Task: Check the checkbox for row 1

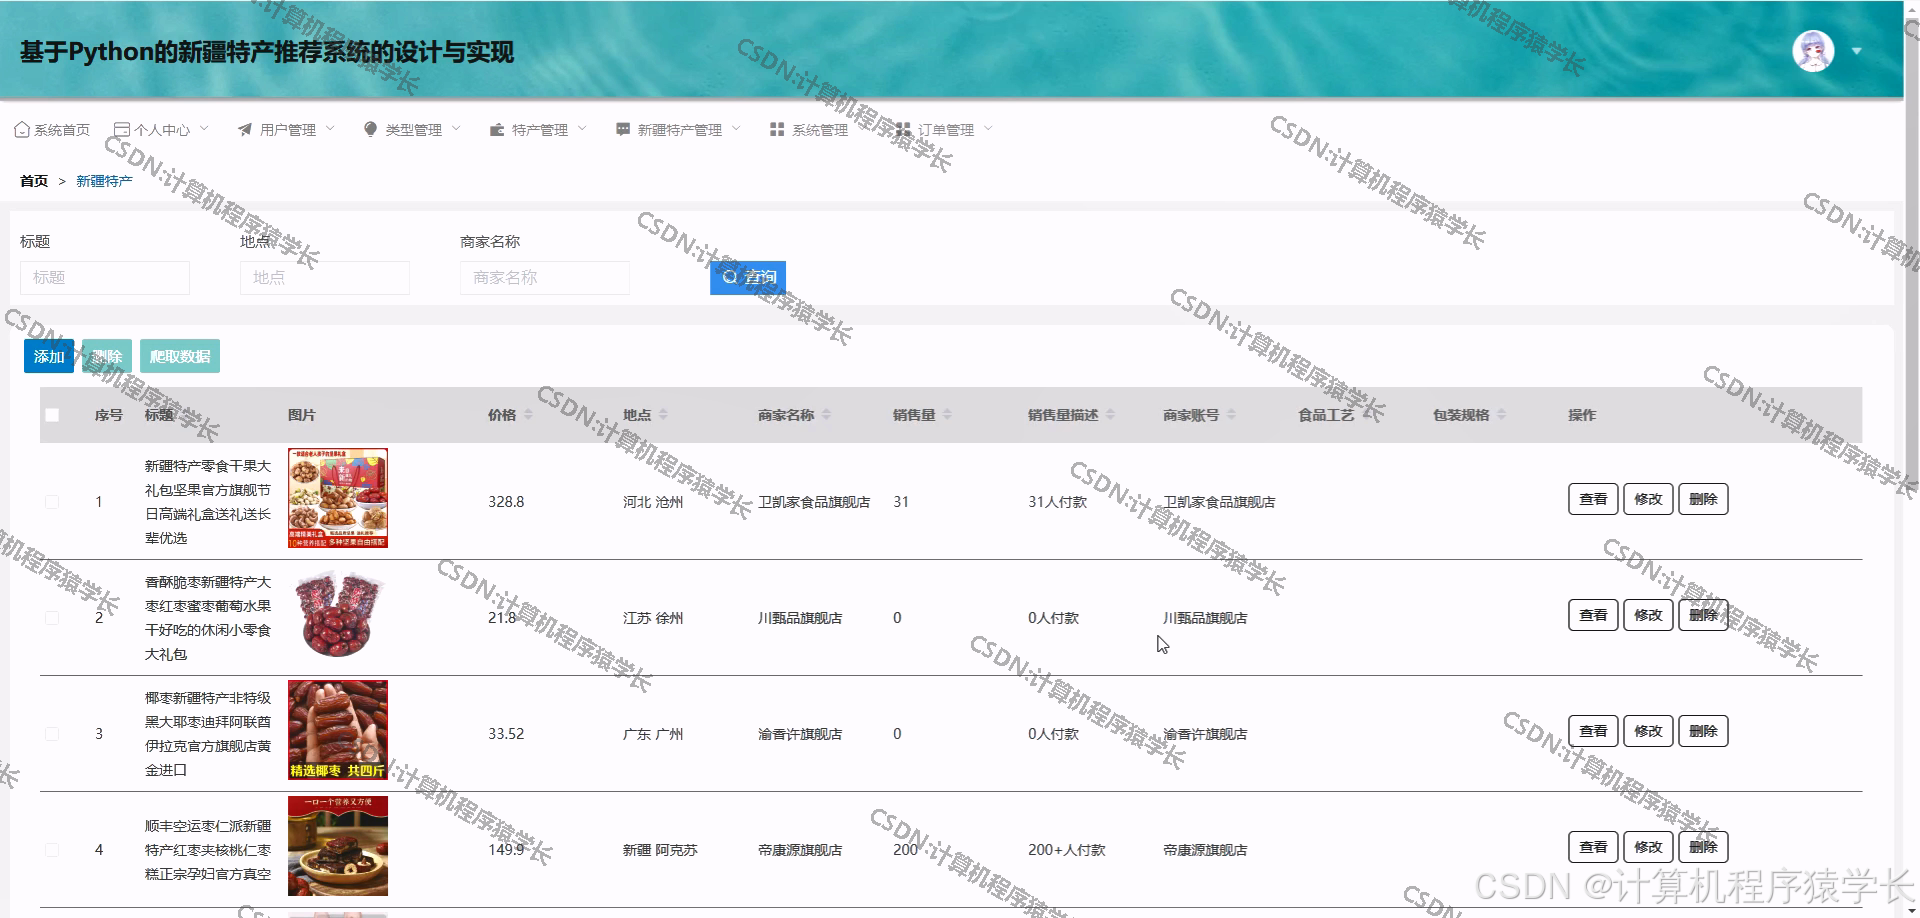Action: [x=52, y=502]
